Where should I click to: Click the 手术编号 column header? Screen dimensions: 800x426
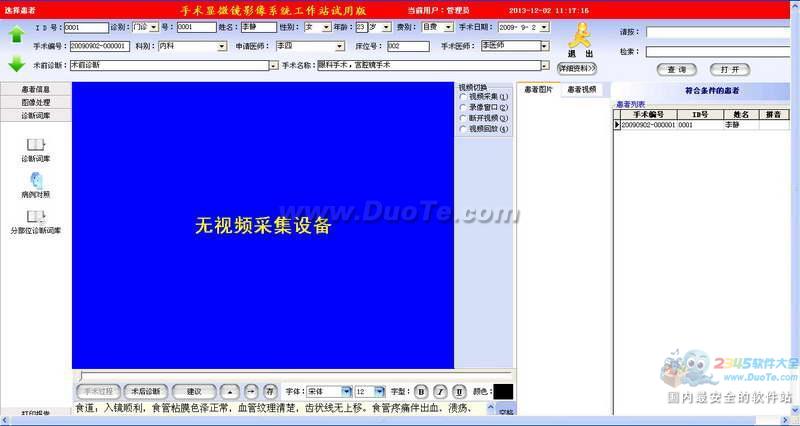point(648,115)
